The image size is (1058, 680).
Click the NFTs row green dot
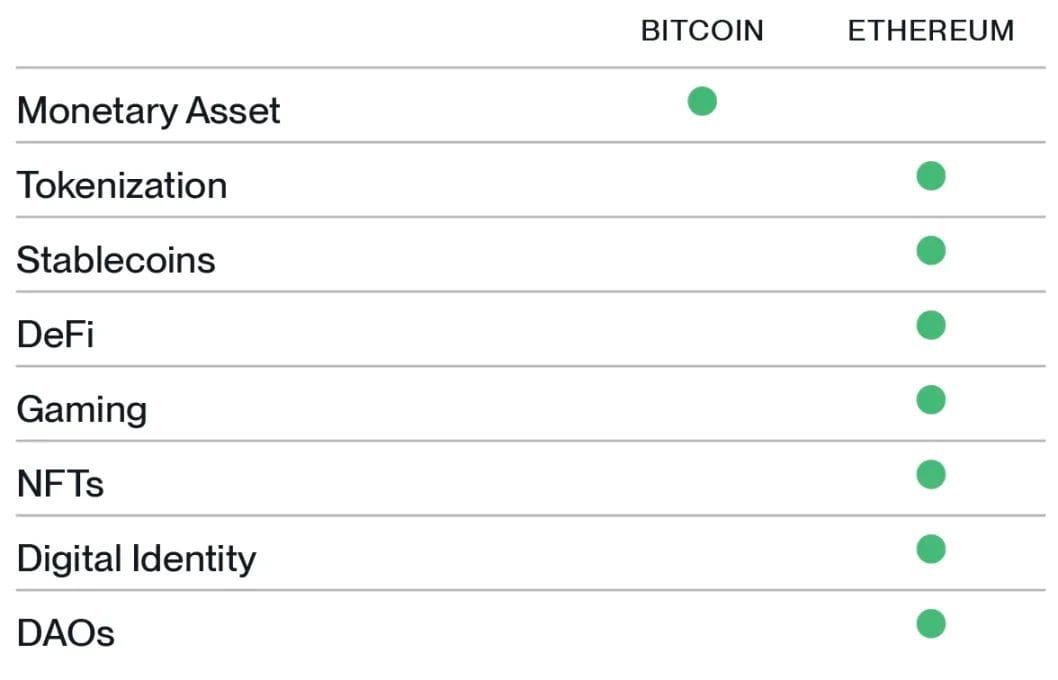(930, 474)
